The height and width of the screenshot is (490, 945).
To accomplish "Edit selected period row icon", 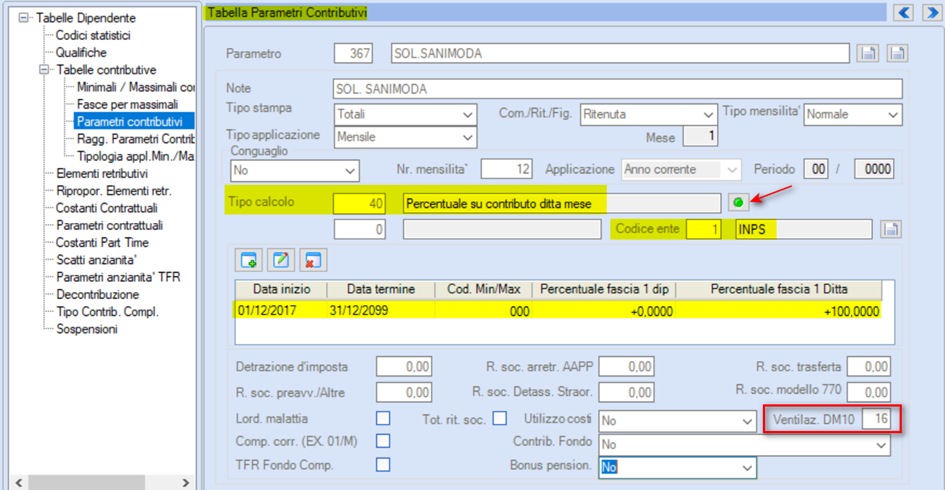I will [280, 260].
